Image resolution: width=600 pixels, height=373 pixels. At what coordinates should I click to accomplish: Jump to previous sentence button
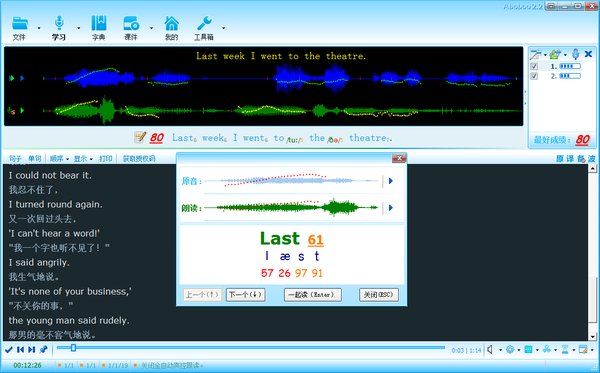[x=21, y=350]
